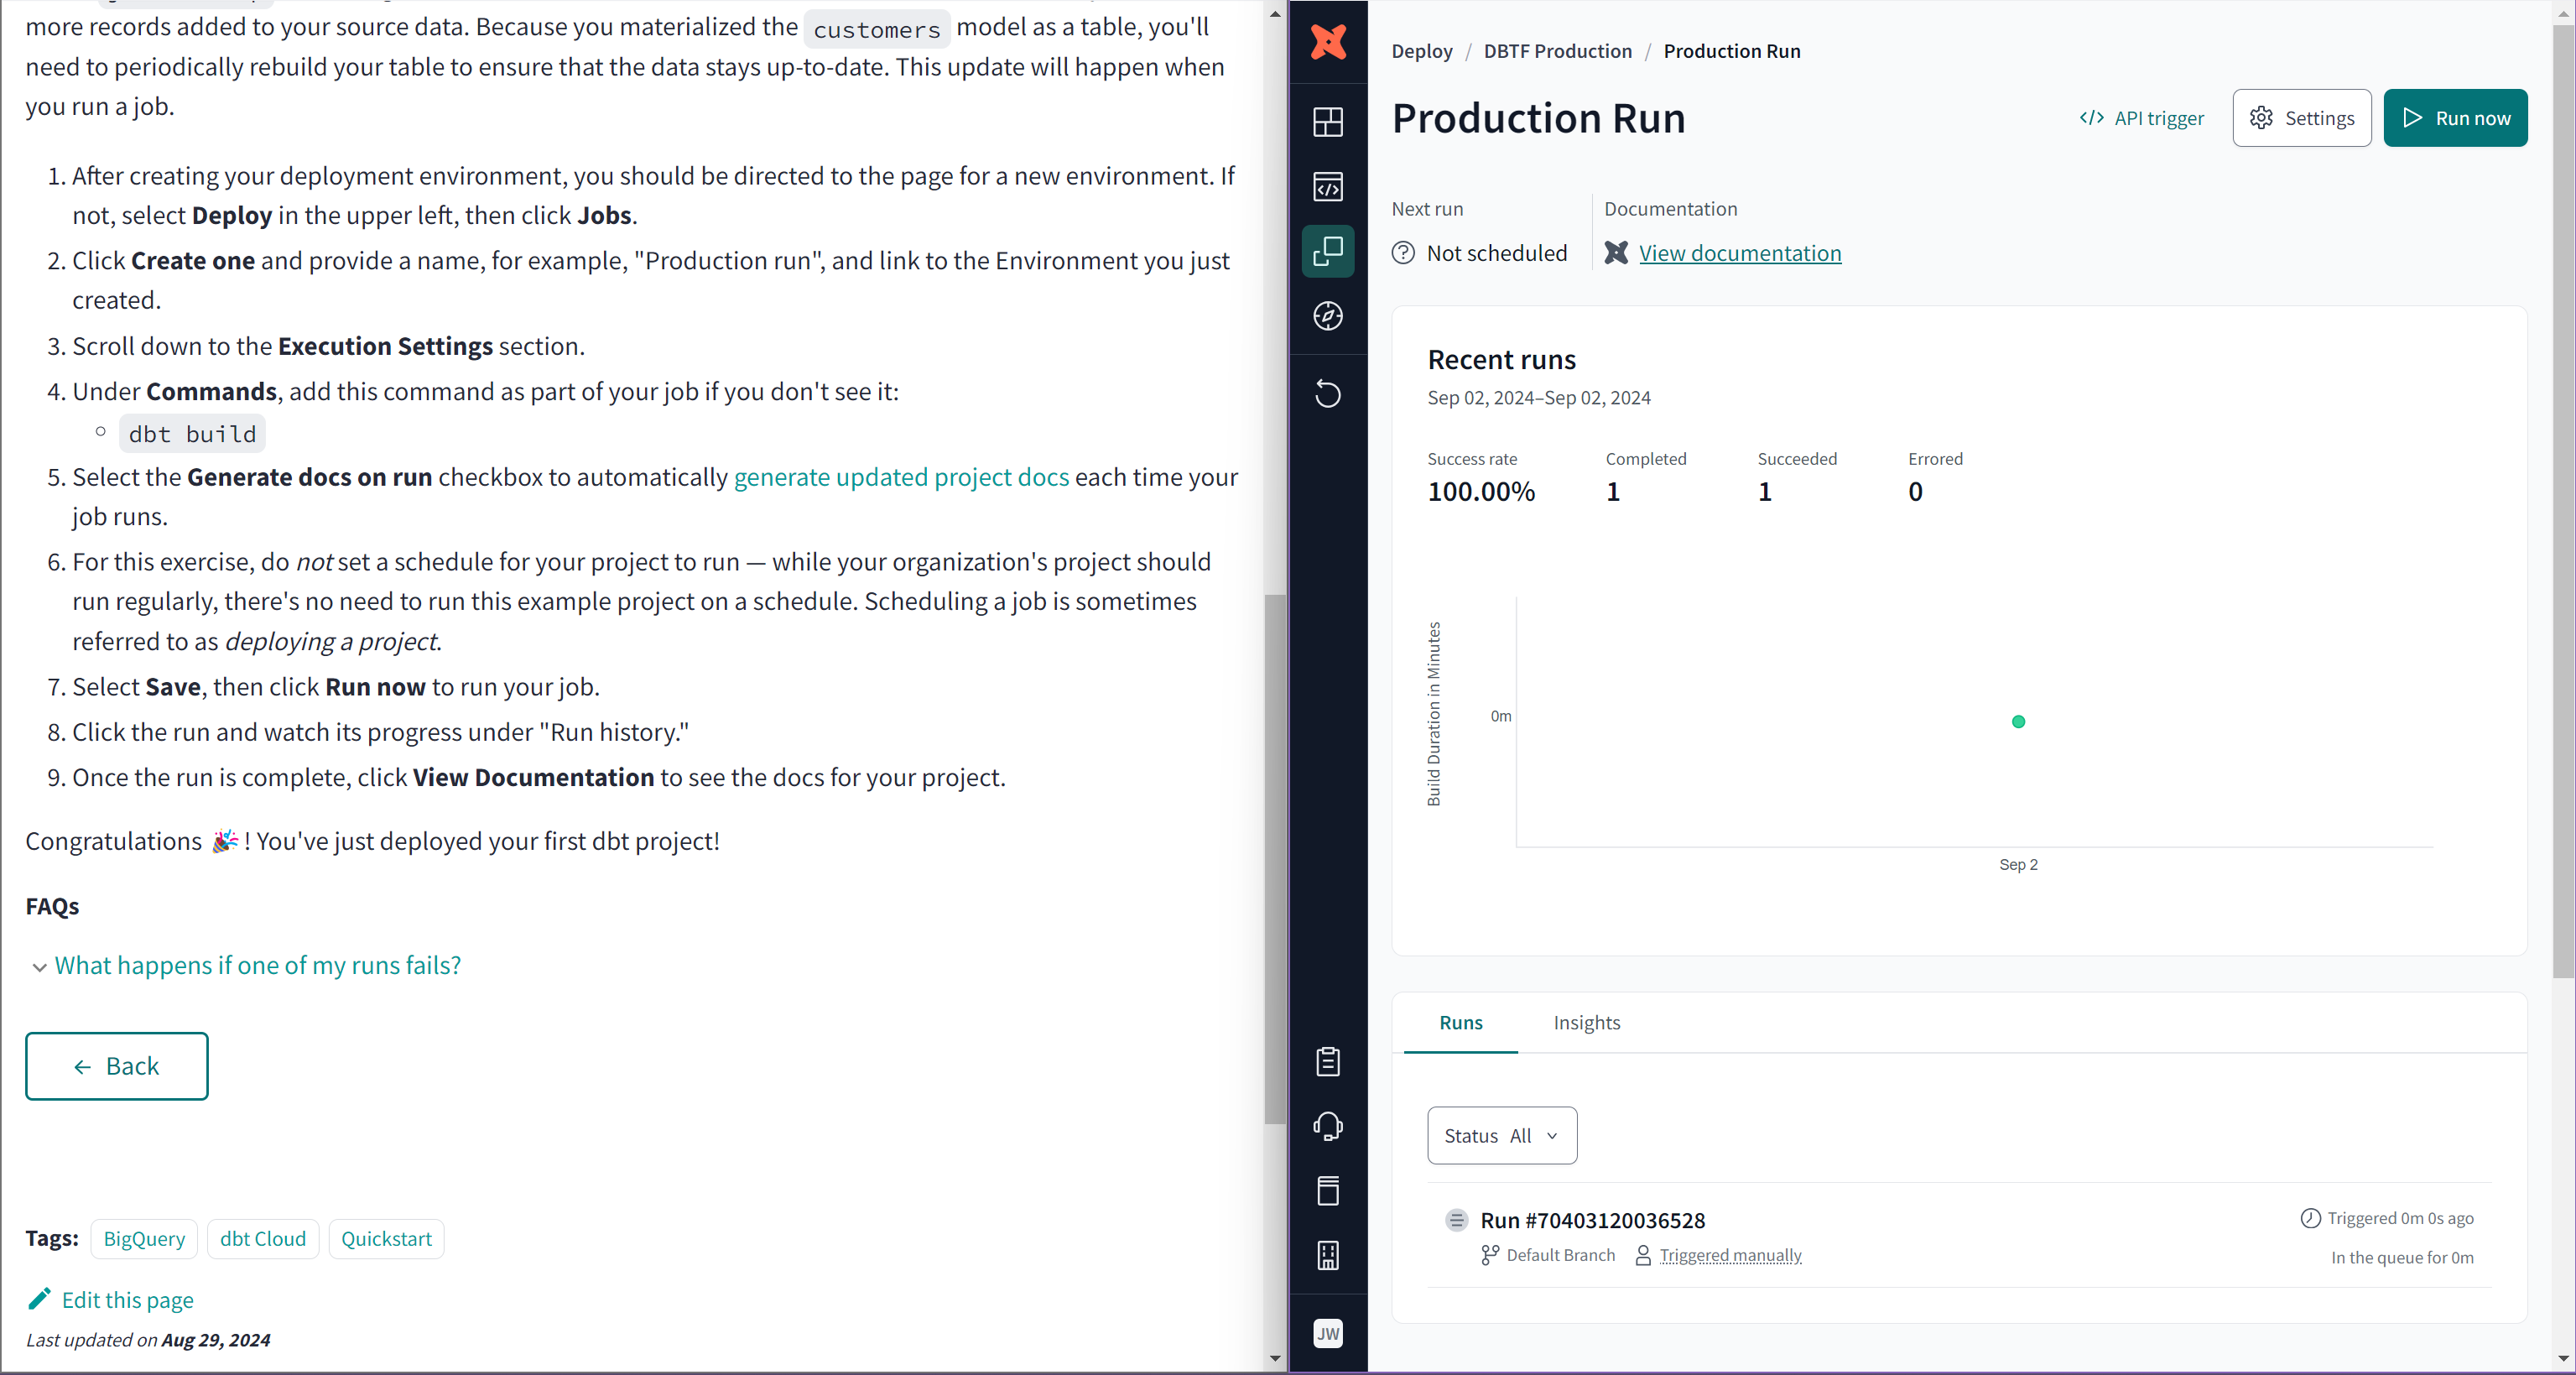The image size is (2576, 1375).
Task: Click the queued status icon of Run #70403120036528
Action: click(x=1456, y=1220)
